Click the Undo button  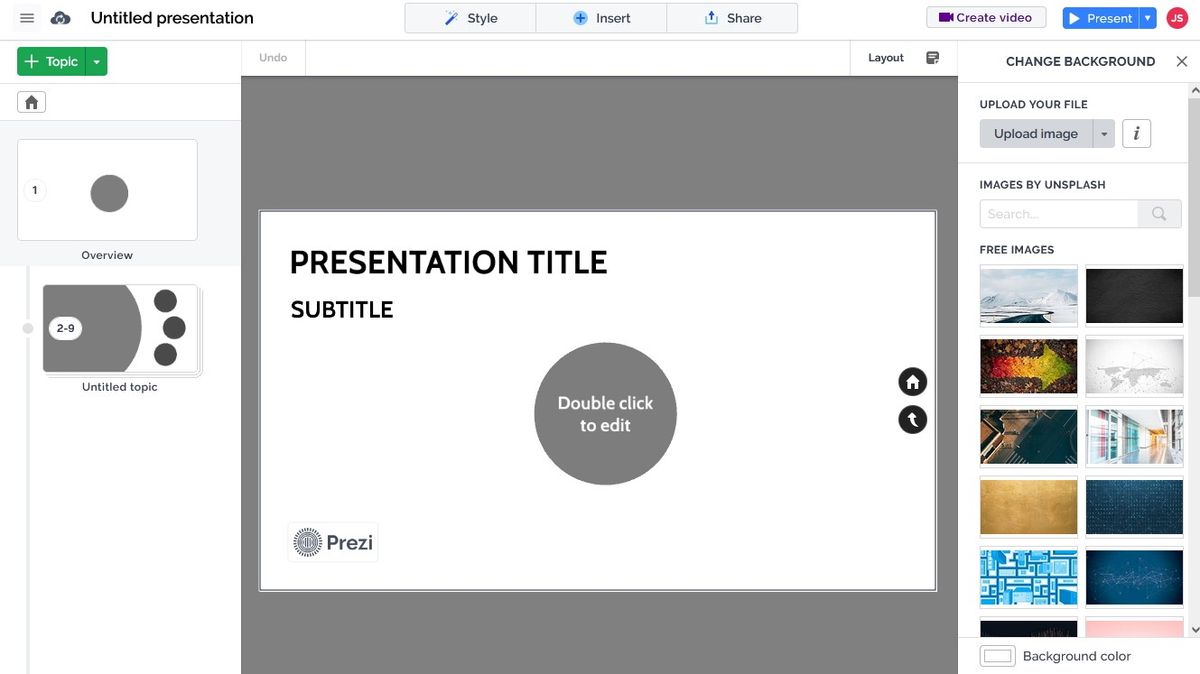tap(272, 57)
